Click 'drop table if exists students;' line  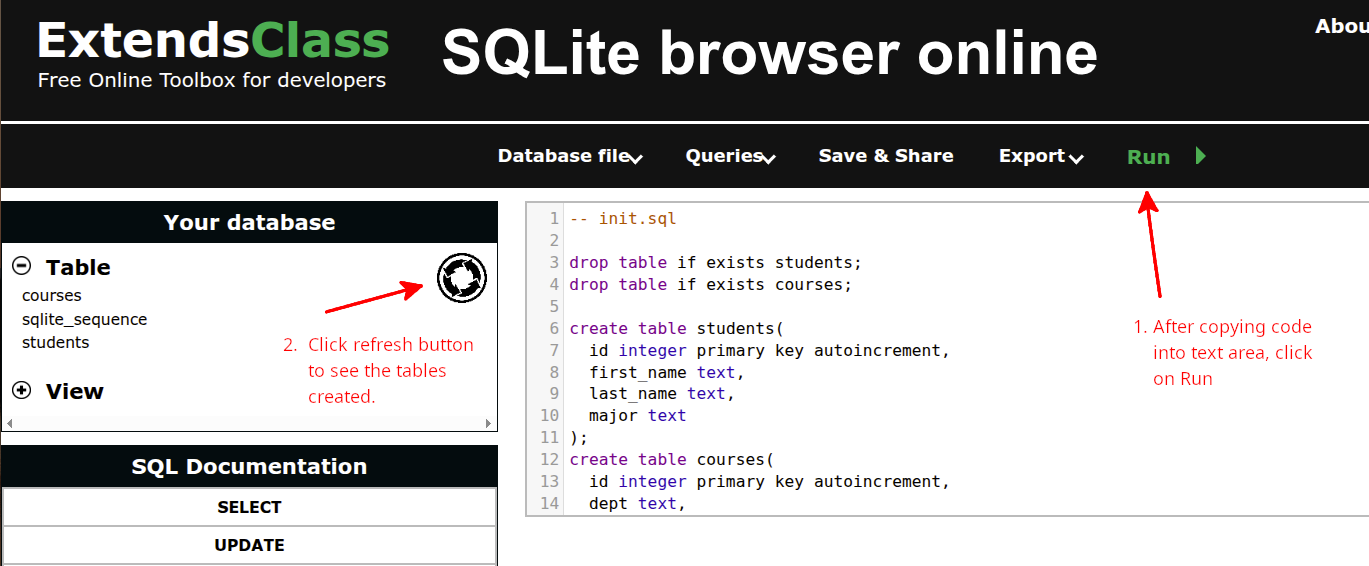[x=715, y=262]
